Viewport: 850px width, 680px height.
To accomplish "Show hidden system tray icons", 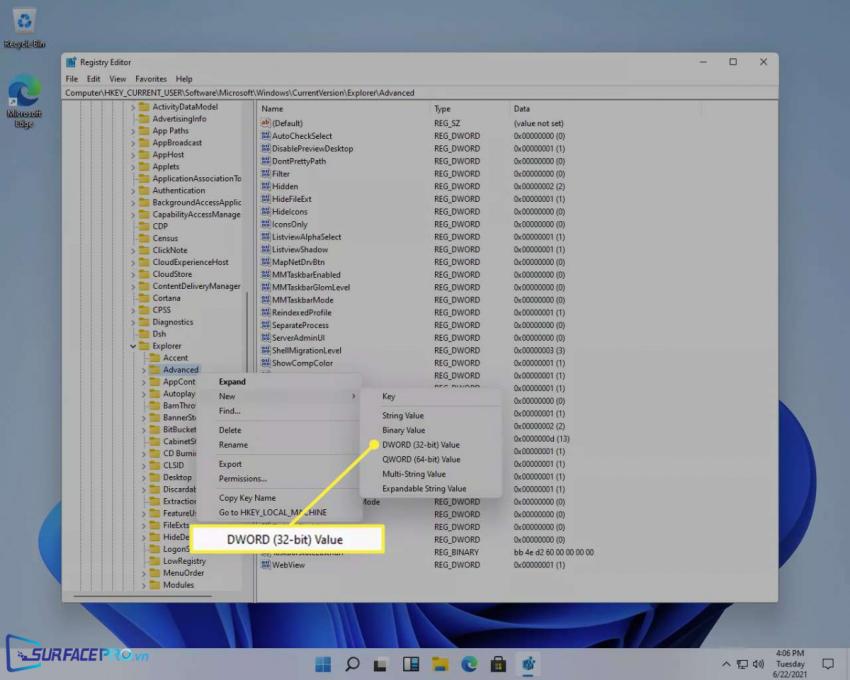I will [726, 664].
